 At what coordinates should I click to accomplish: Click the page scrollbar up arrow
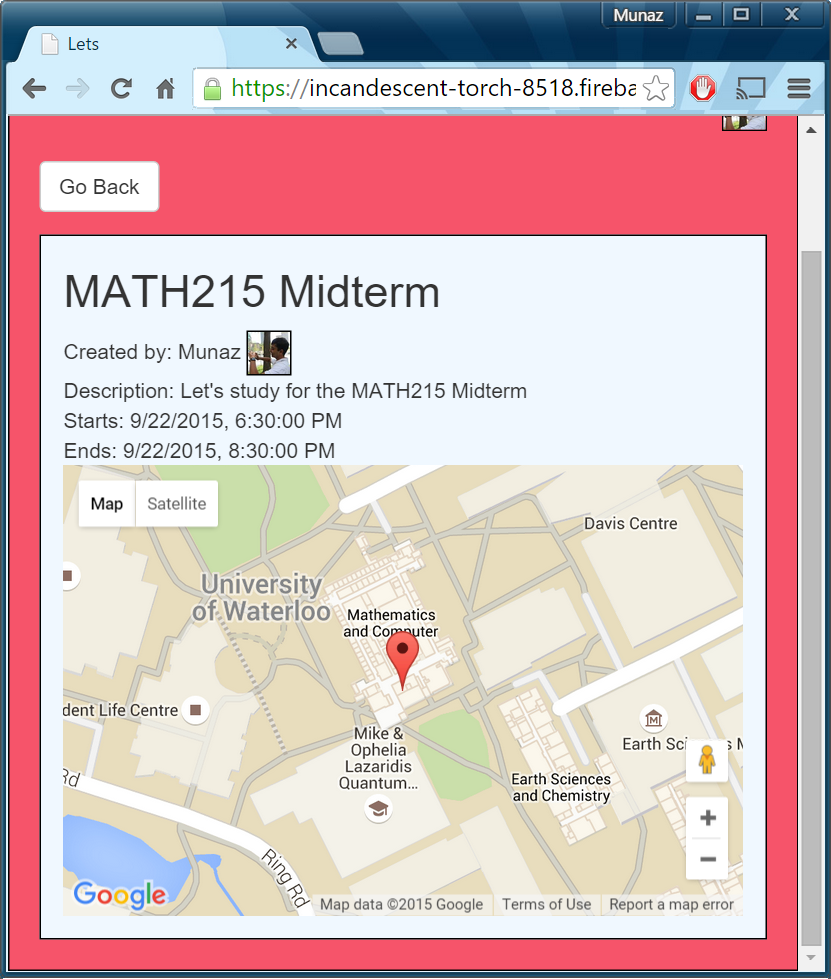pyautogui.click(x=810, y=130)
